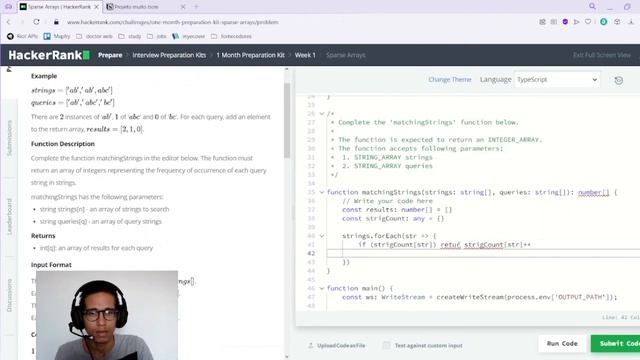Open the doctor web bookmark folder
Screen dimensions: 640x360
pyautogui.click(x=94, y=36)
